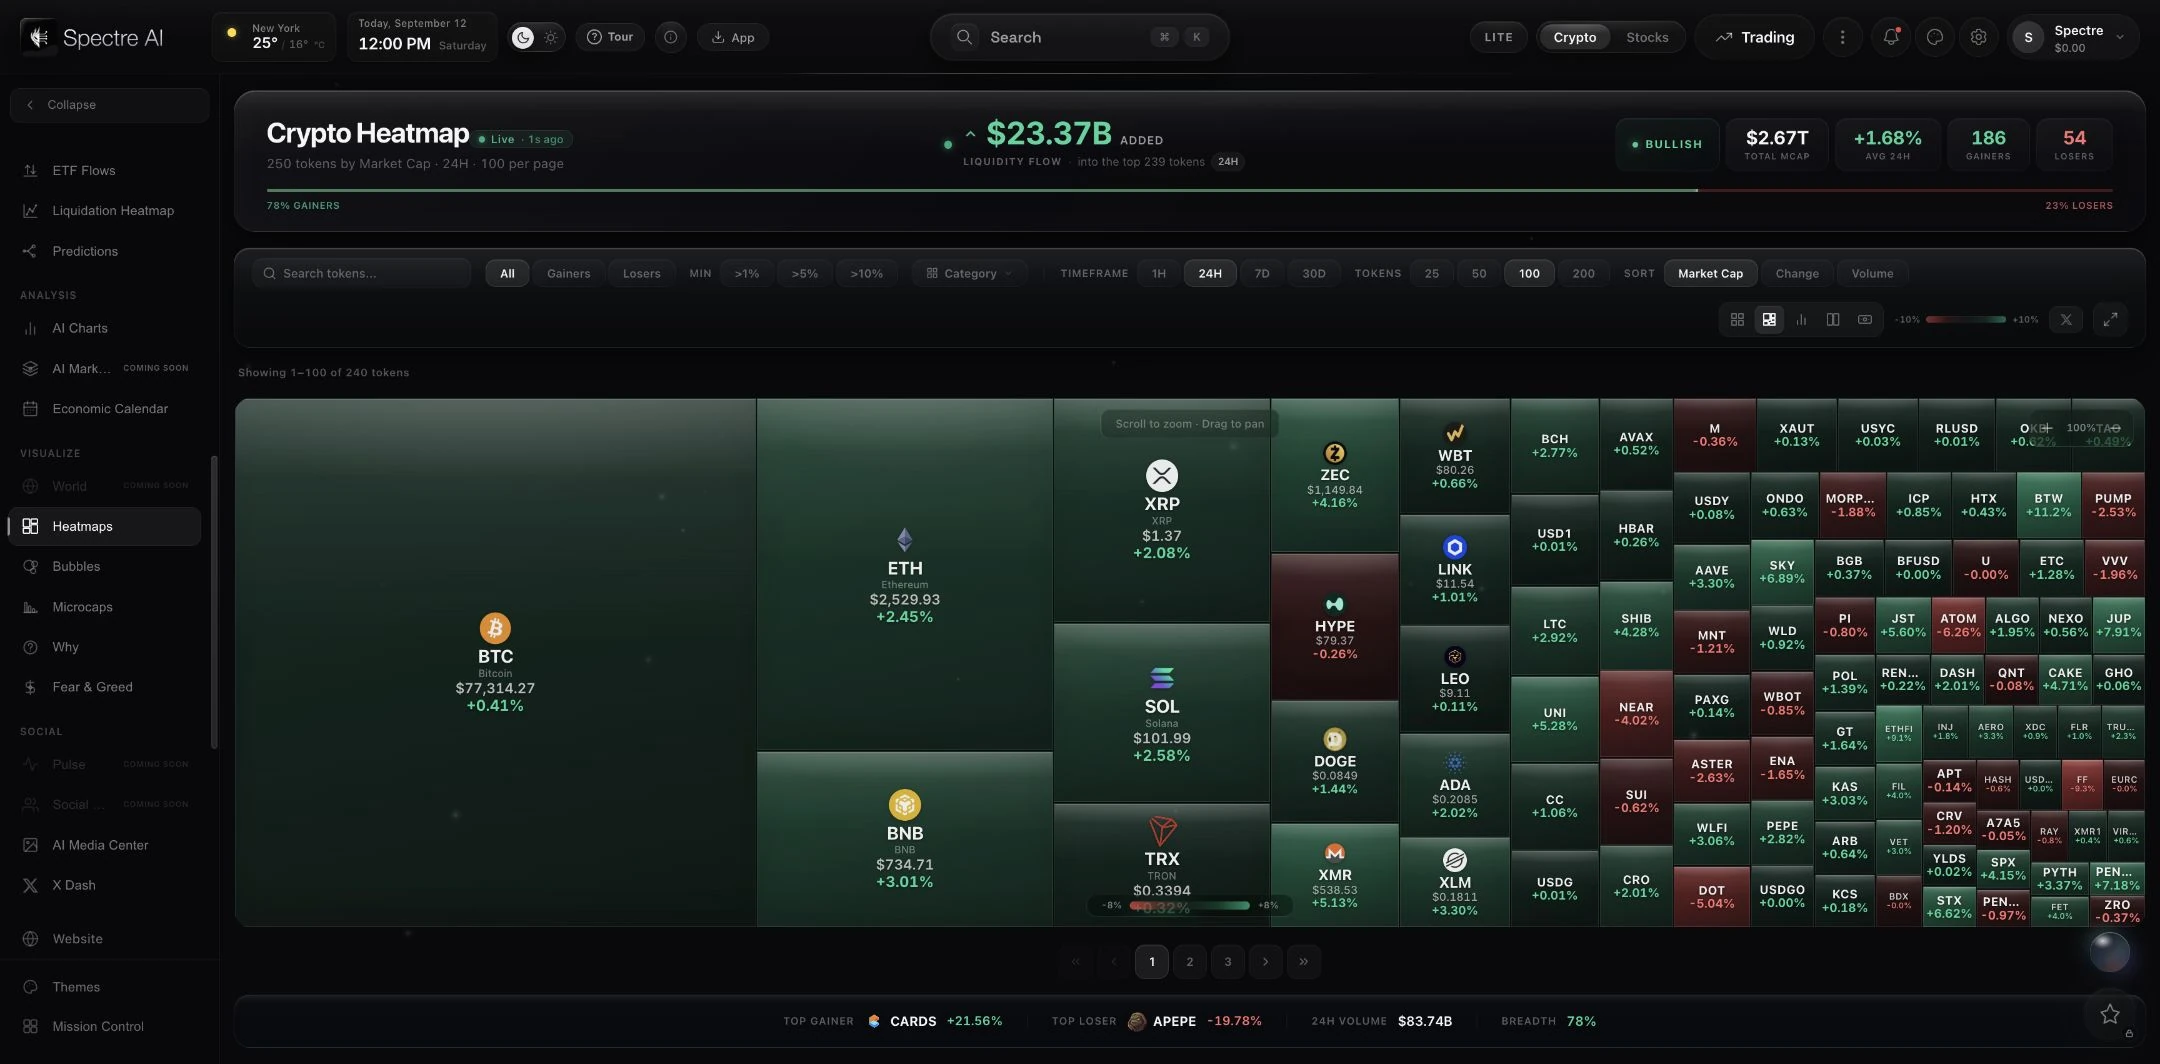
Task: Filter heatmap to Gainers
Action: pyautogui.click(x=568, y=273)
